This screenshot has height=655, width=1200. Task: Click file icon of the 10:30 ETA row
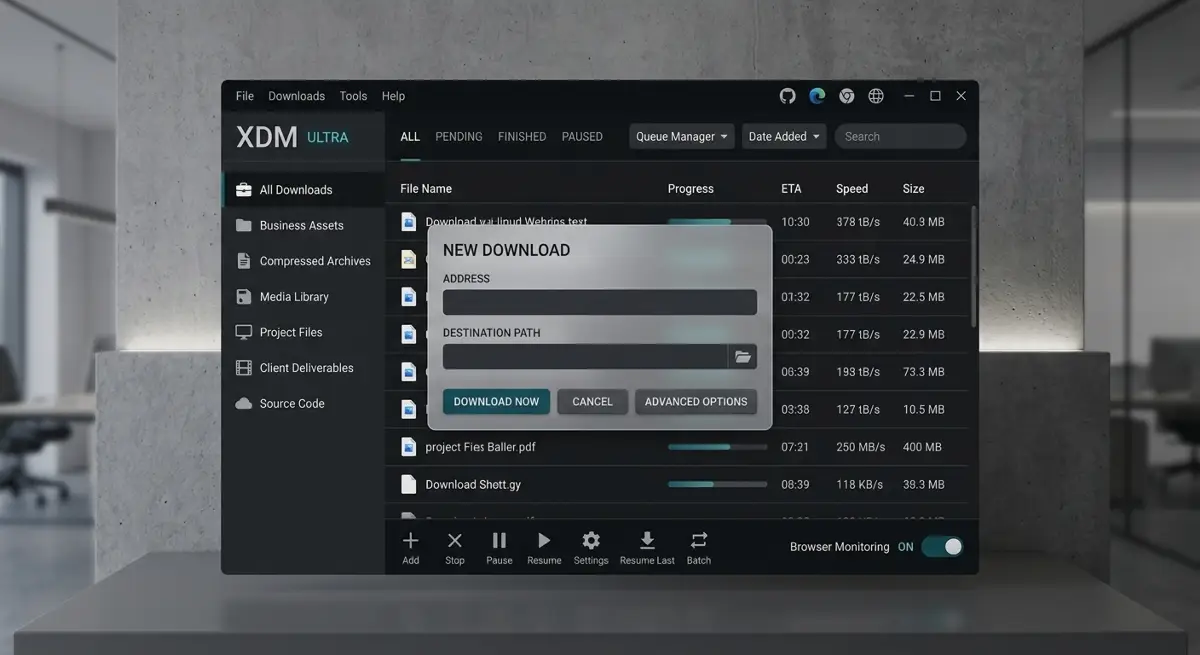pos(408,221)
